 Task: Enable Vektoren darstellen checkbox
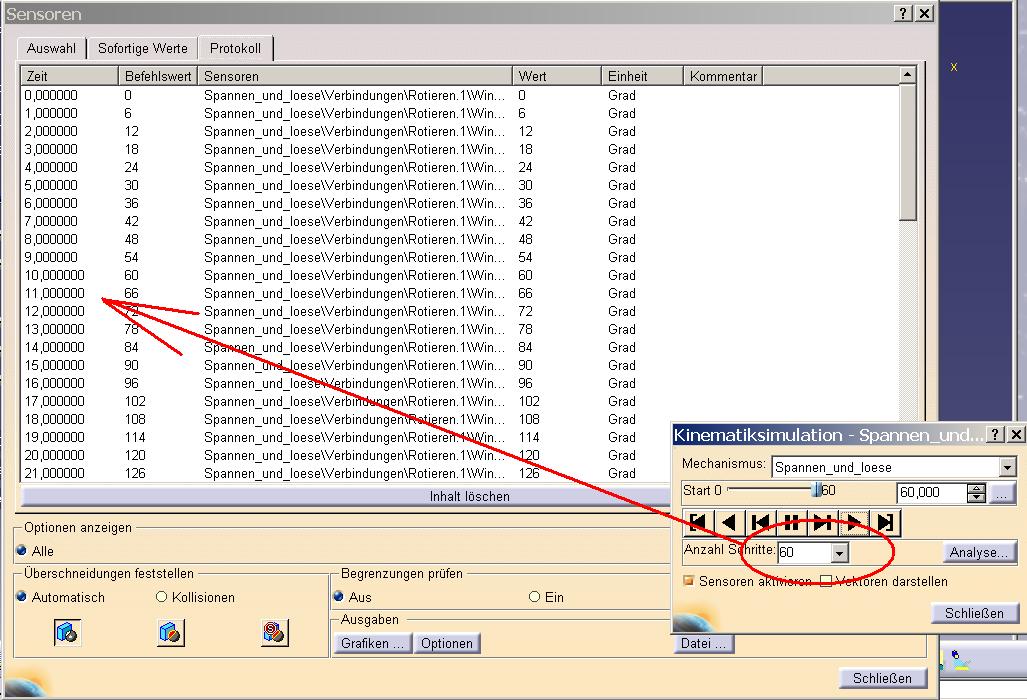(826, 581)
